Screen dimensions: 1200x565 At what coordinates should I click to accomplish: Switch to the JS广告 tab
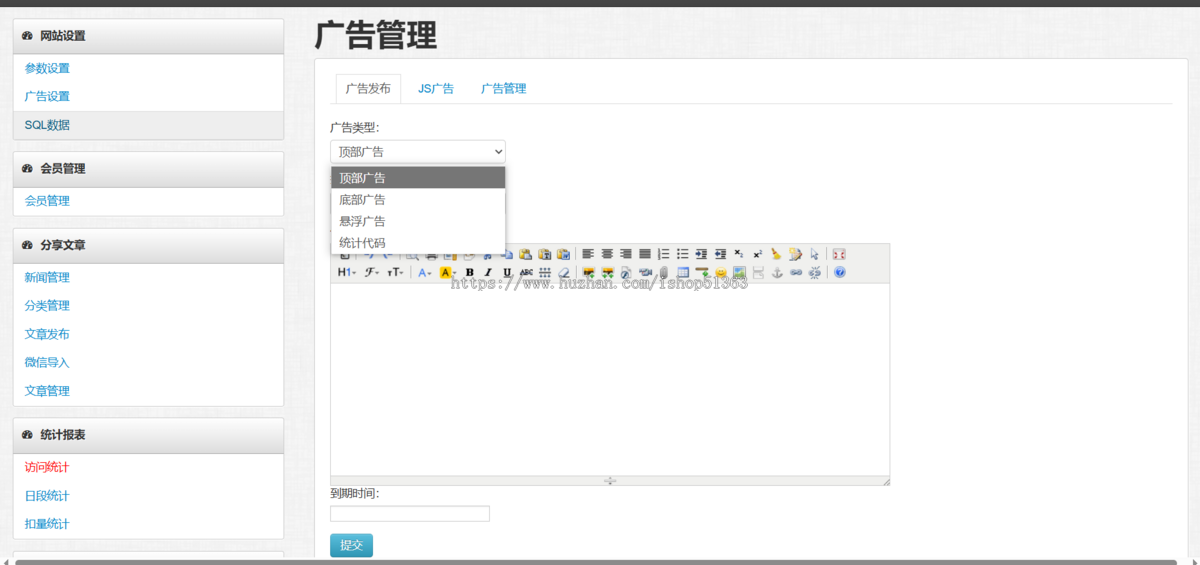coord(436,89)
